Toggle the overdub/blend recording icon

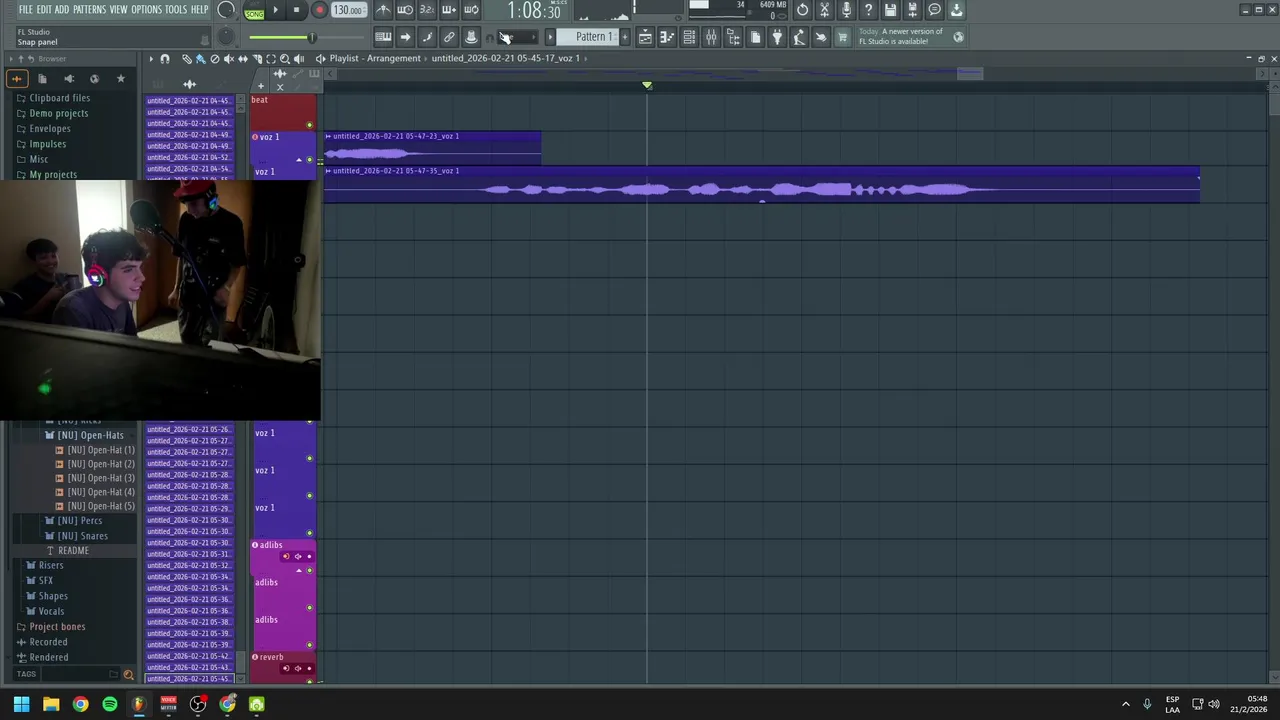click(449, 10)
